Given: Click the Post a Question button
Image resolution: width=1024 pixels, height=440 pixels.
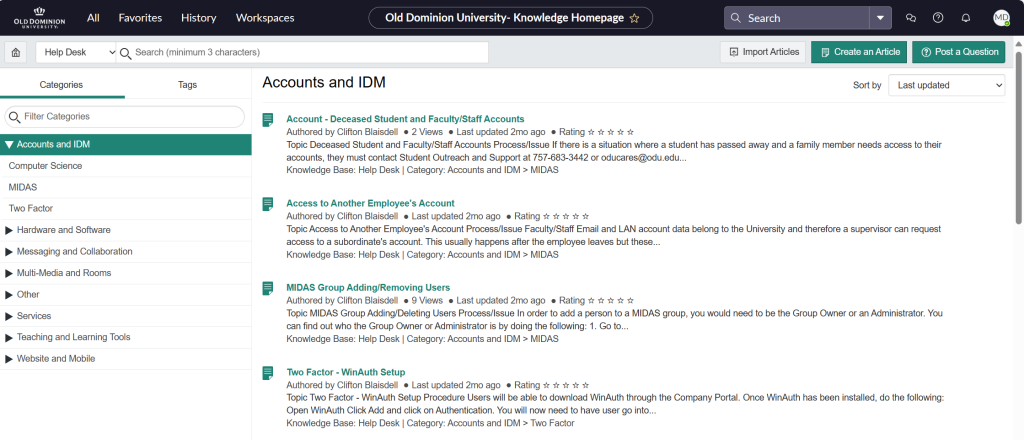Looking at the screenshot, I should click(x=959, y=52).
